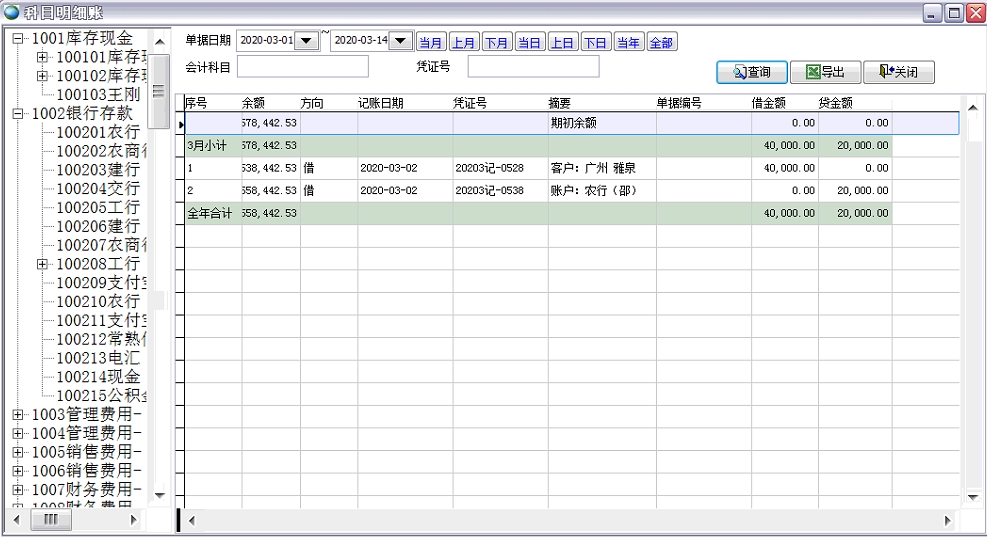
Task: Click the 查询 search button
Action: 751,72
